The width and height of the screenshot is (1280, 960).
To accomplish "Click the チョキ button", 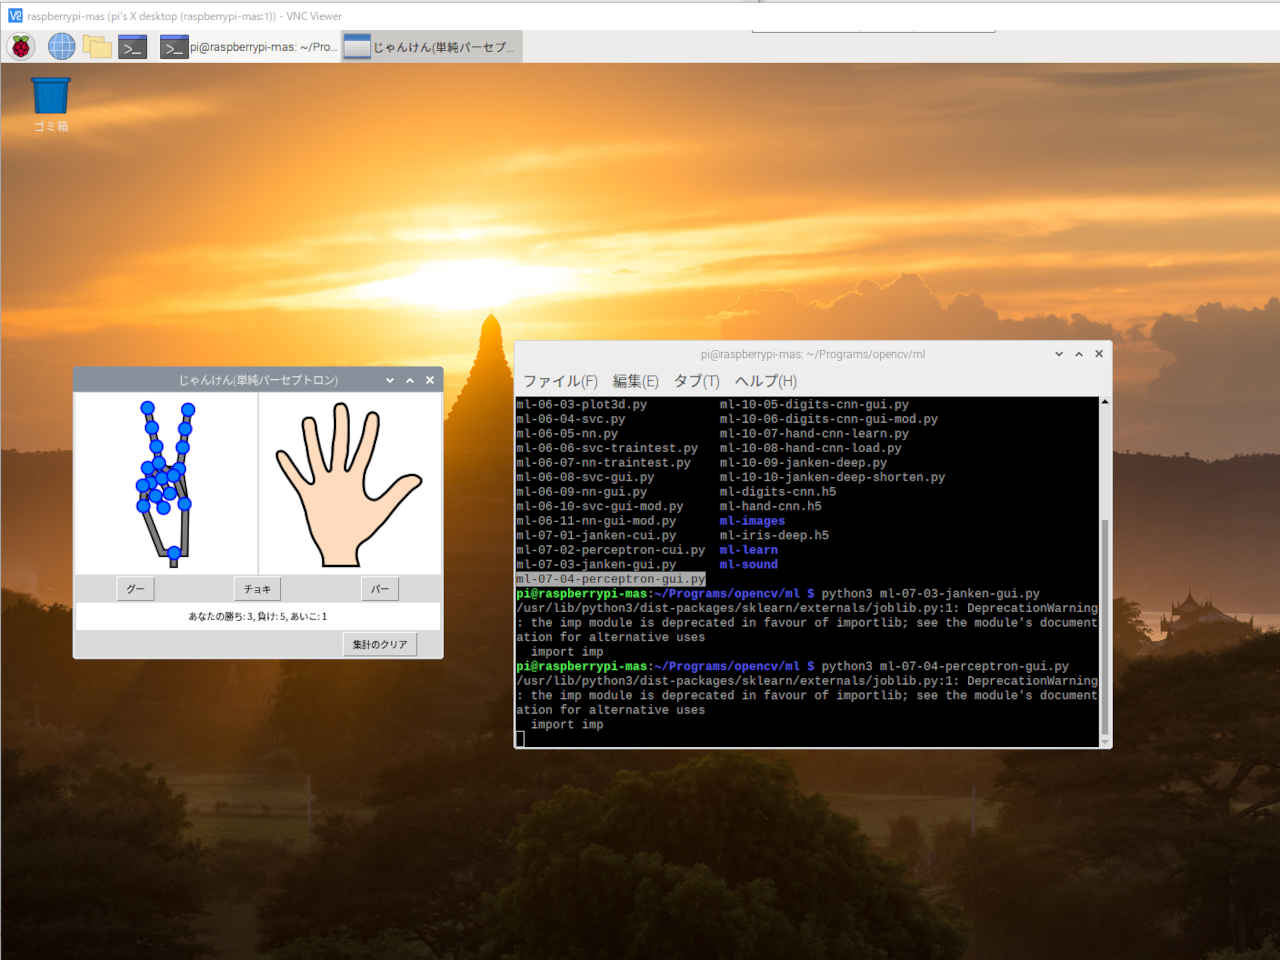I will coord(257,589).
